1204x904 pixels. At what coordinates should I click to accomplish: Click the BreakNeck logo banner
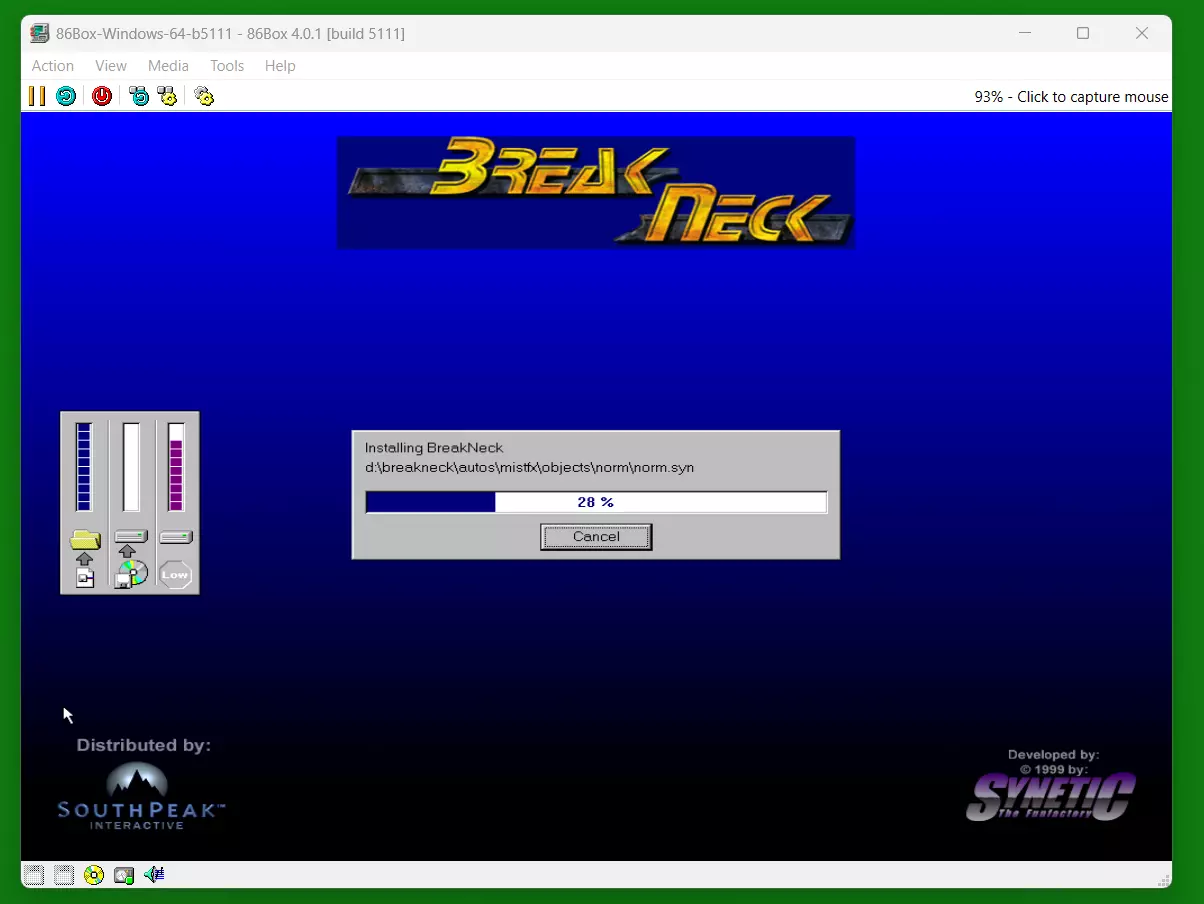click(x=596, y=192)
